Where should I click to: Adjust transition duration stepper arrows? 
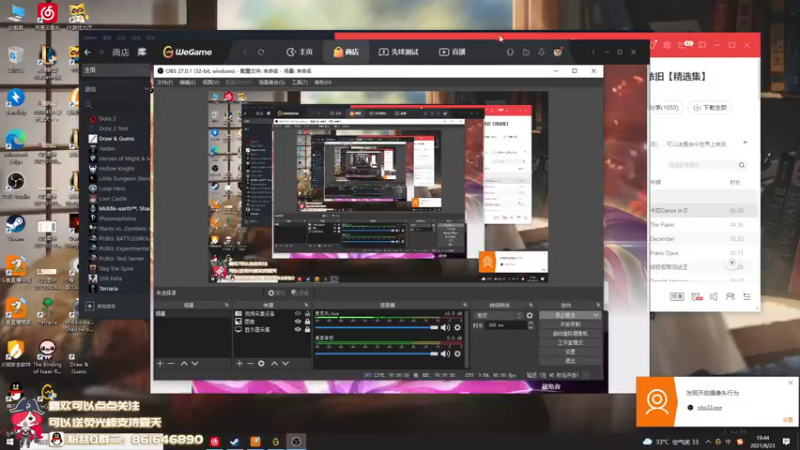point(530,325)
